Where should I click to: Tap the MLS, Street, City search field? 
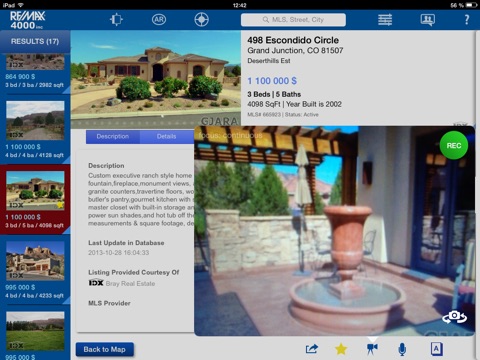tap(293, 20)
